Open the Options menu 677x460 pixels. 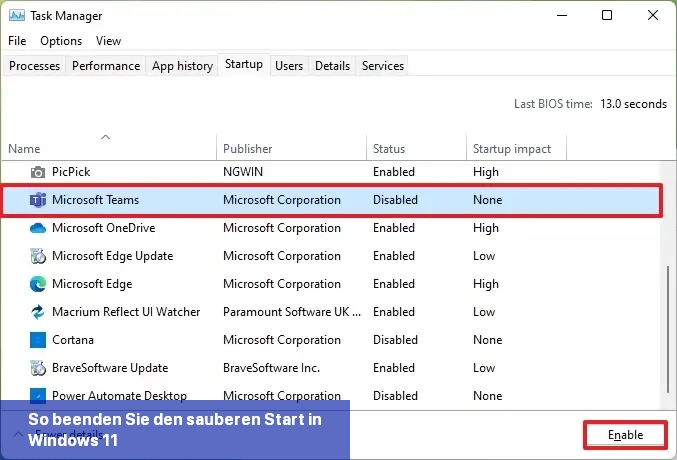click(61, 41)
